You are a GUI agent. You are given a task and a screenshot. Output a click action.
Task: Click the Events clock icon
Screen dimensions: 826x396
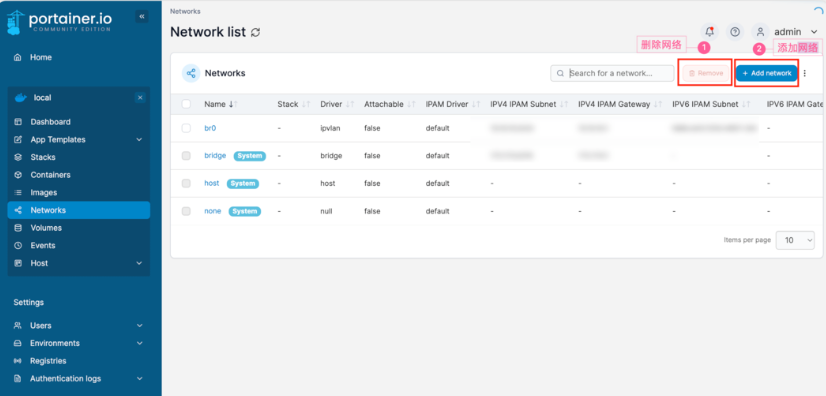(18, 245)
